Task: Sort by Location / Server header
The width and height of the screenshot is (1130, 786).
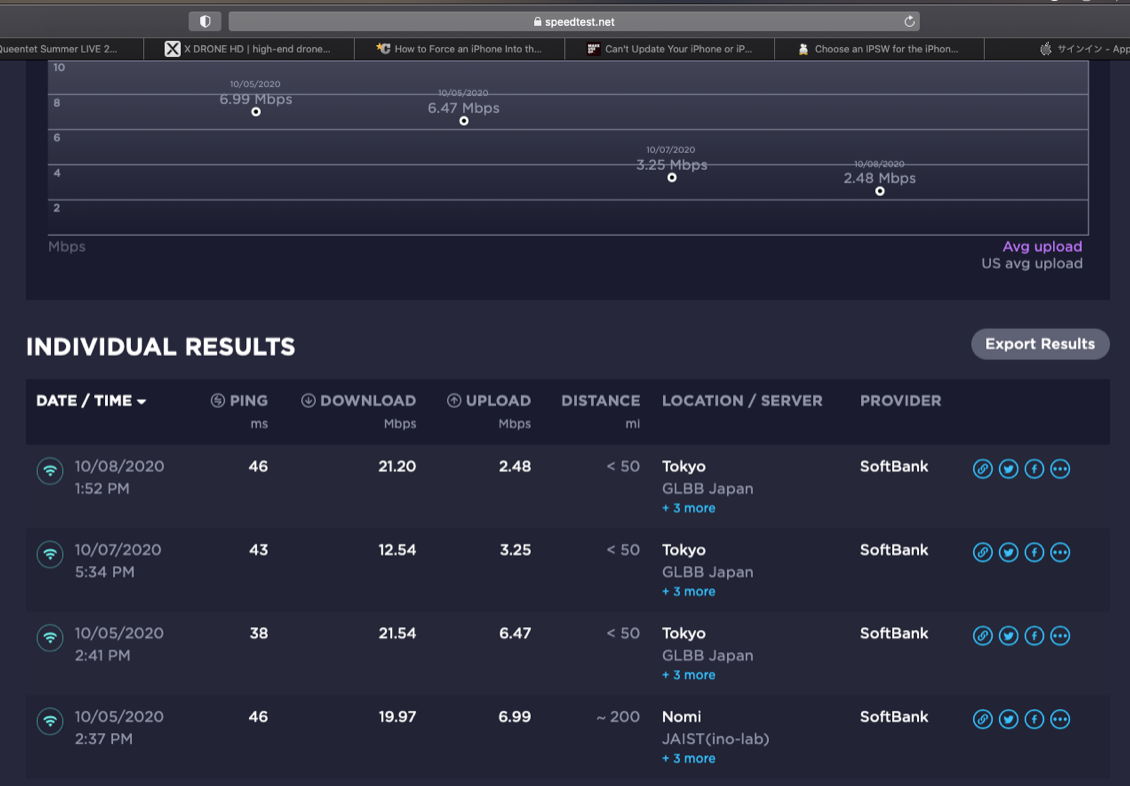Action: coord(742,401)
